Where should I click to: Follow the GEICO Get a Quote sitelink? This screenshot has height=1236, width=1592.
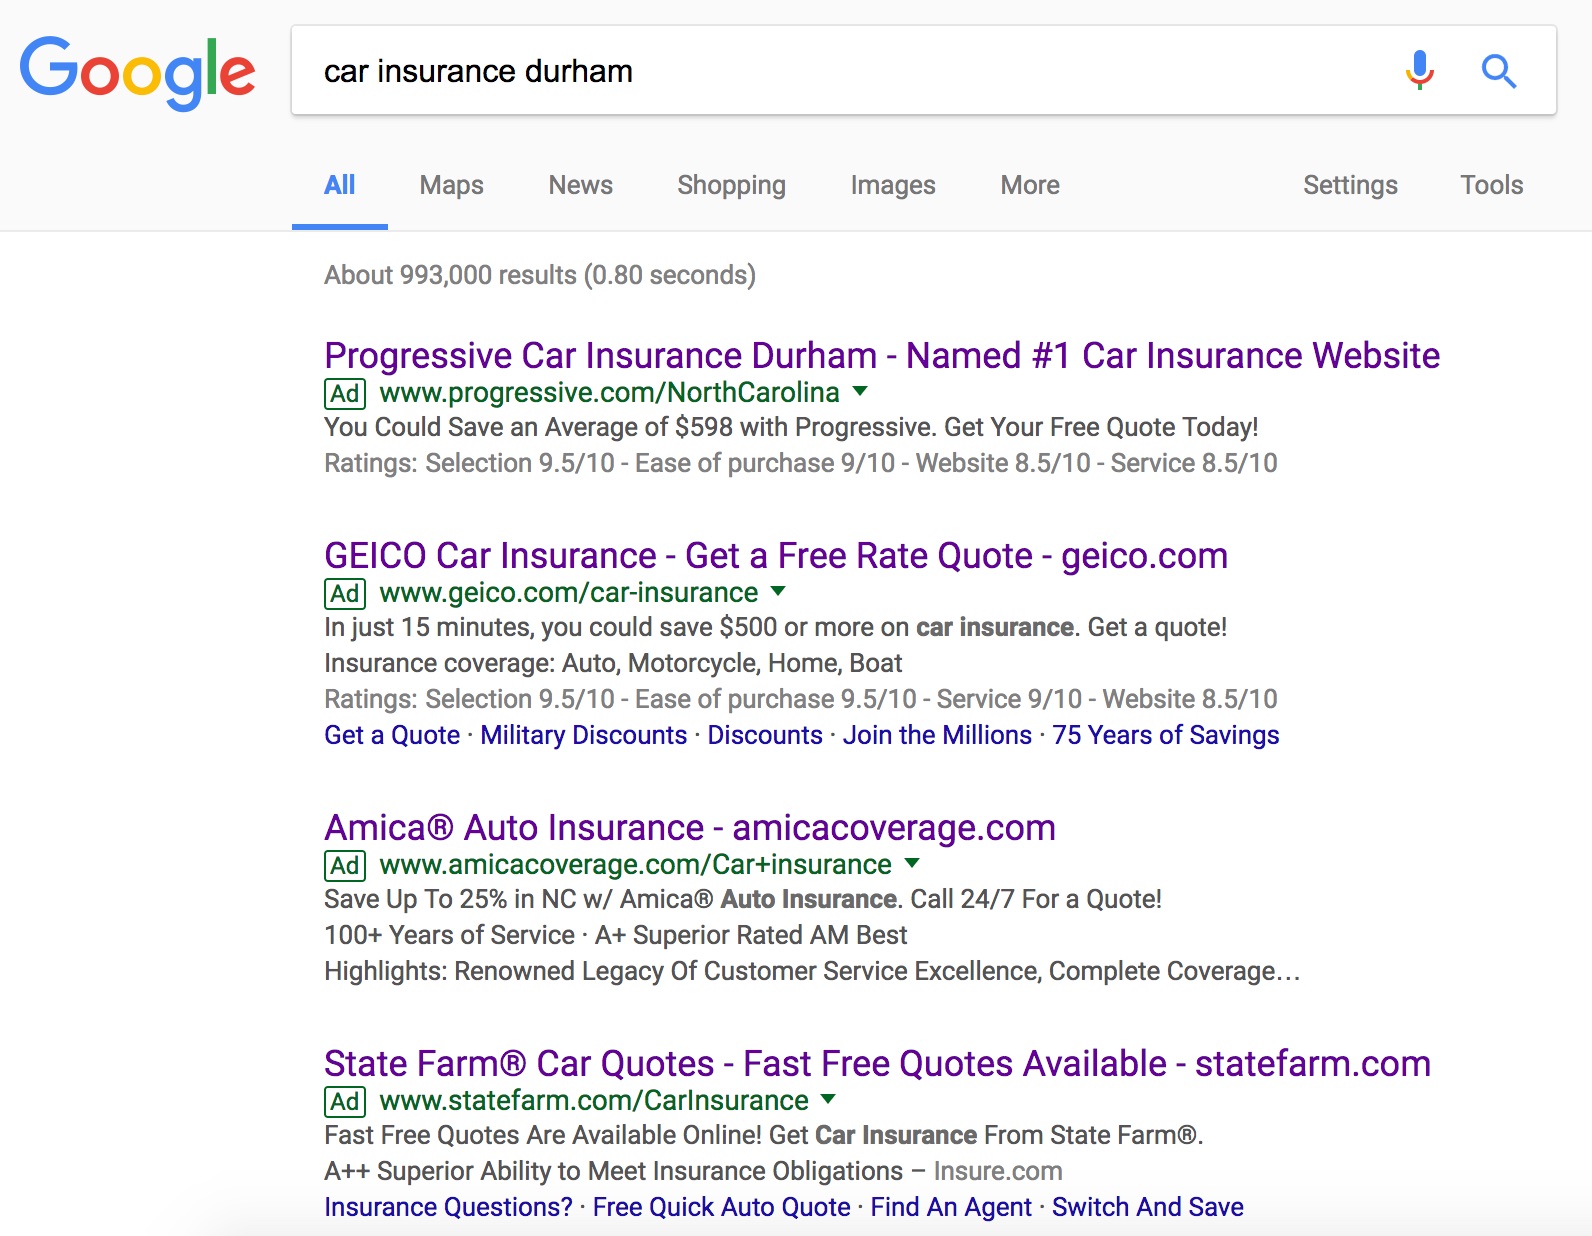click(392, 735)
